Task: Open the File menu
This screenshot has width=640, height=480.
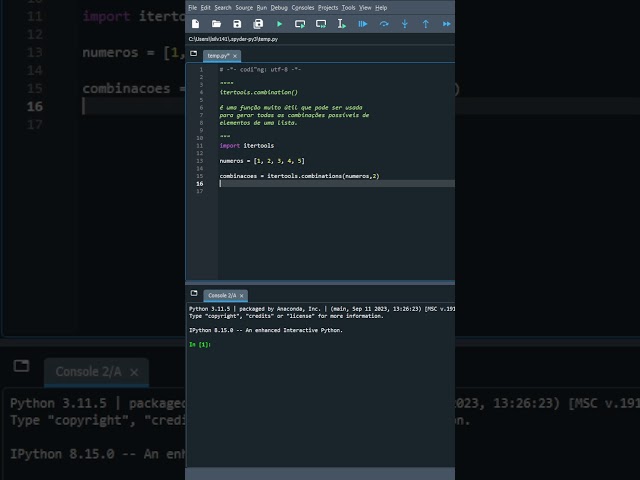Action: click(193, 8)
